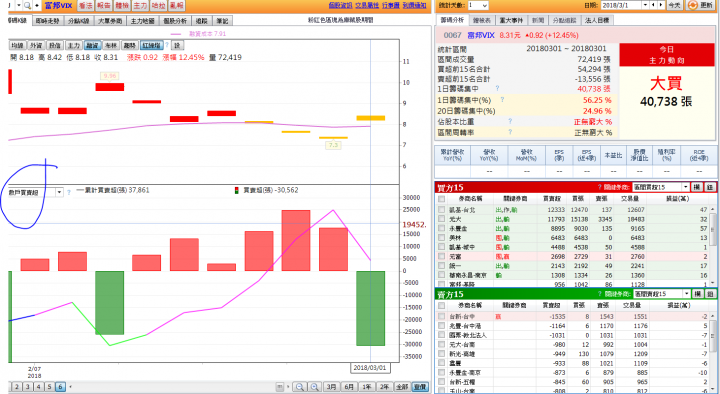This screenshot has width=720, height=394.
Task: Click the 更新 refresh button
Action: pyautogui.click(x=700, y=6)
